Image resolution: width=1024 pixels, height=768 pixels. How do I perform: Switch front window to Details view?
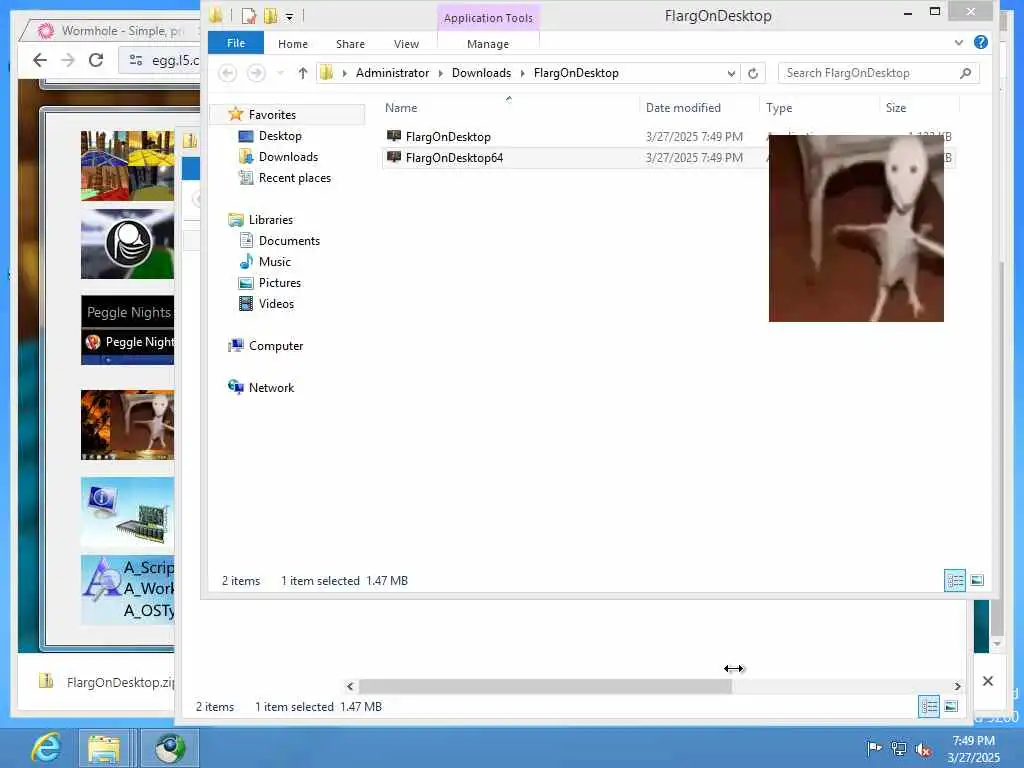pos(955,581)
